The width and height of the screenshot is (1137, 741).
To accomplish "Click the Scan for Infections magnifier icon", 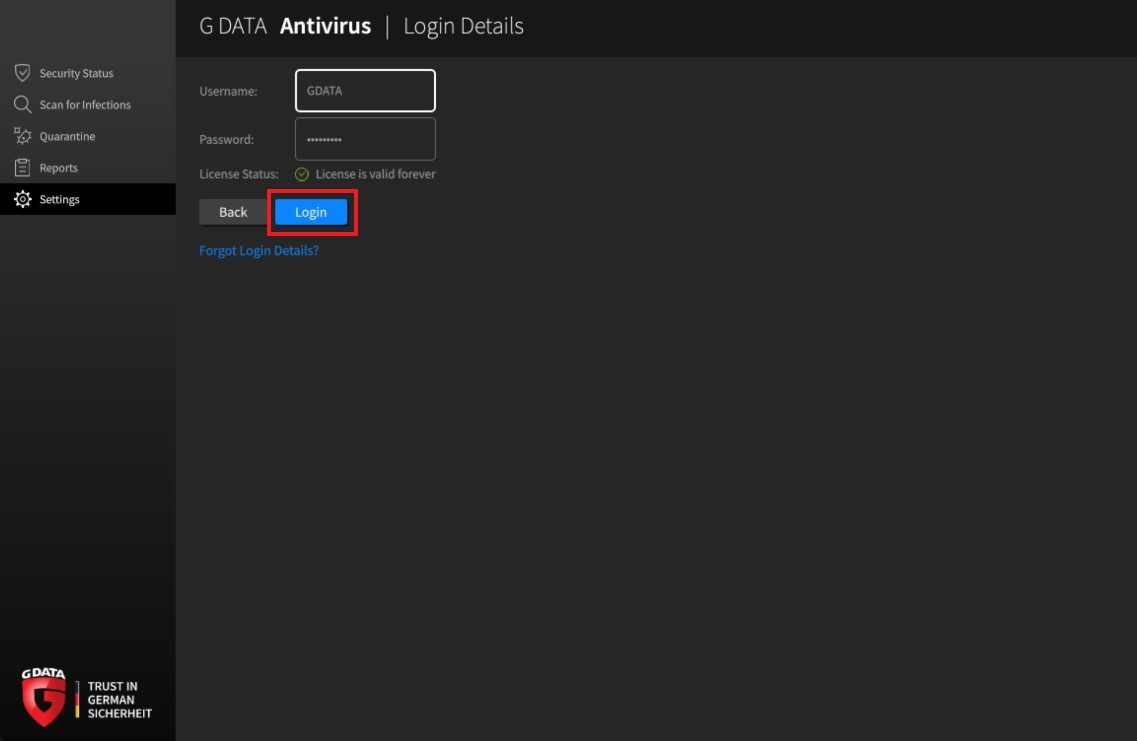I will 22,104.
